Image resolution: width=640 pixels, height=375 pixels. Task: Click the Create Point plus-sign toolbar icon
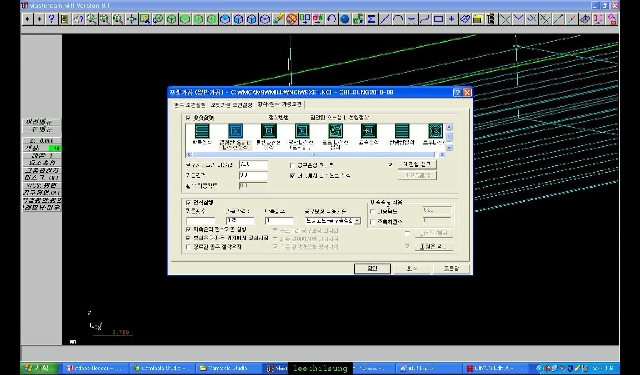[x=451, y=19]
